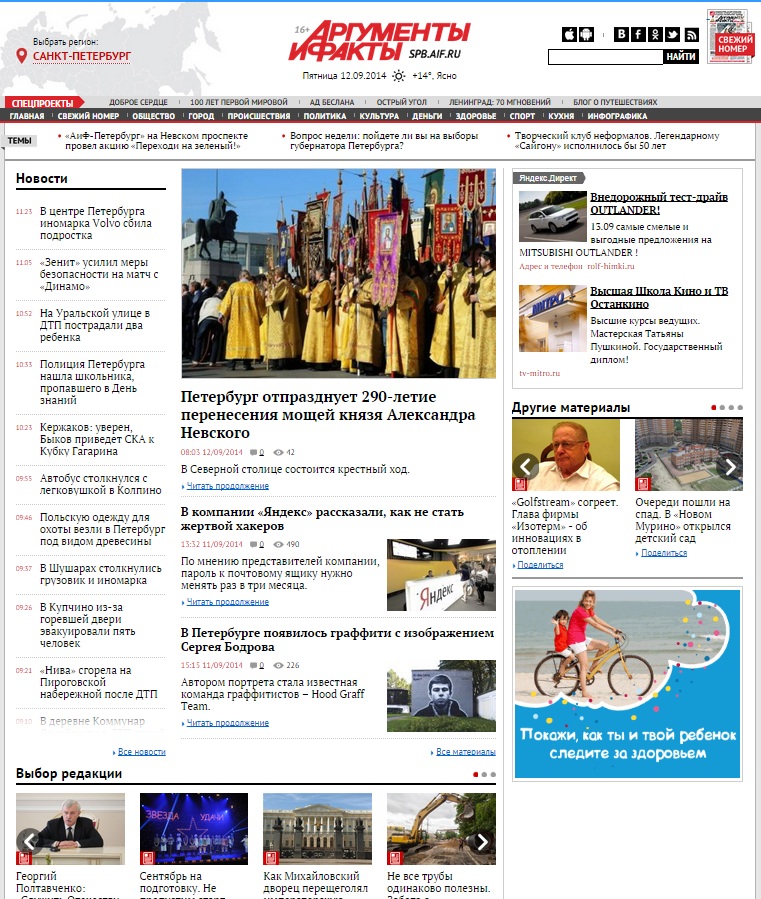The image size is (761, 899).
Task: Read more on Яндекс hackers article
Action: pyautogui.click(x=228, y=602)
